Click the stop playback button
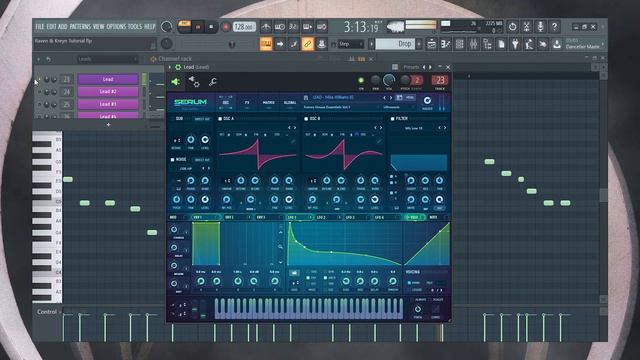This screenshot has width=640, height=360. tap(211, 27)
